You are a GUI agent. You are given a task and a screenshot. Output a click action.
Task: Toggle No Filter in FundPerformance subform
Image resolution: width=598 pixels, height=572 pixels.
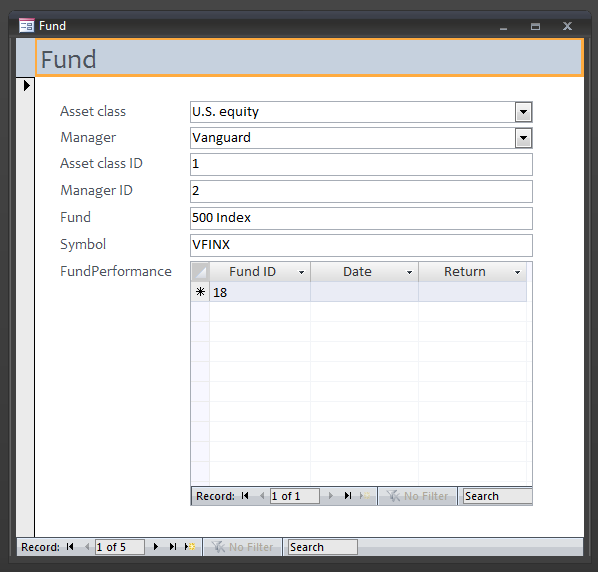(418, 496)
